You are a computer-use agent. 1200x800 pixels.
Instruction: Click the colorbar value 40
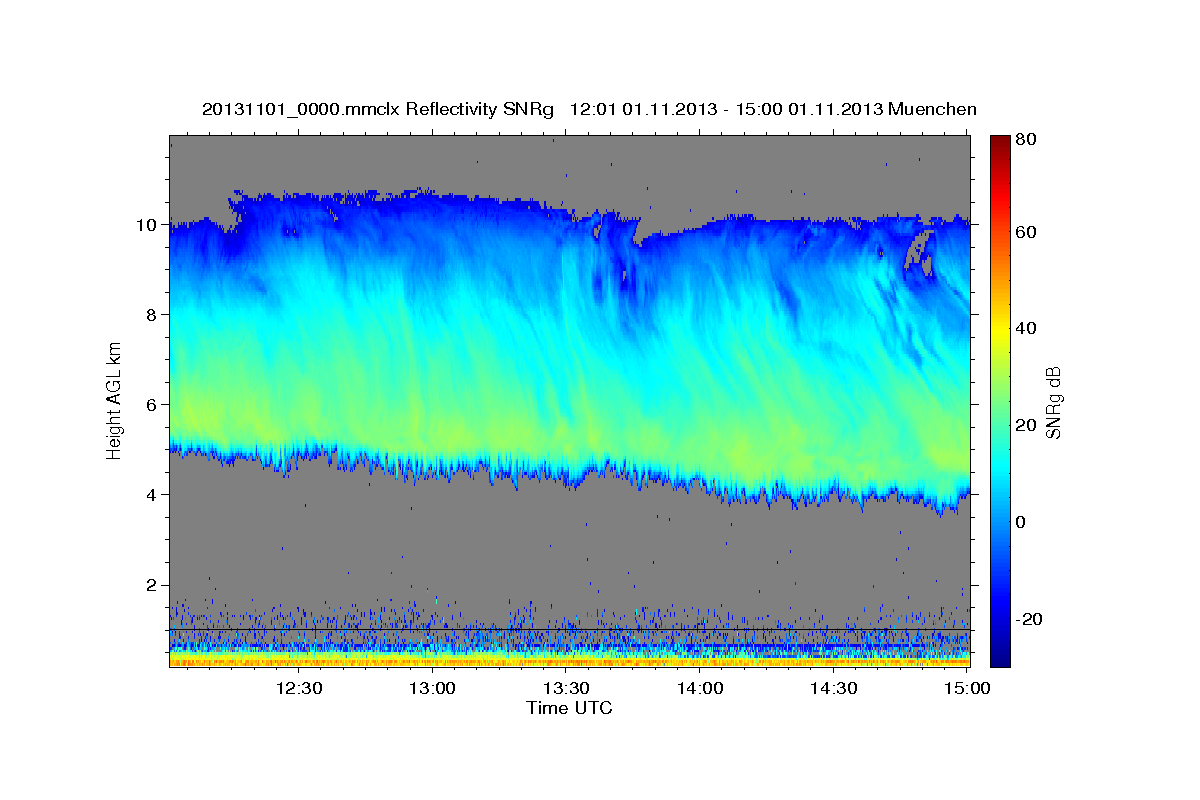[x=1025, y=328]
